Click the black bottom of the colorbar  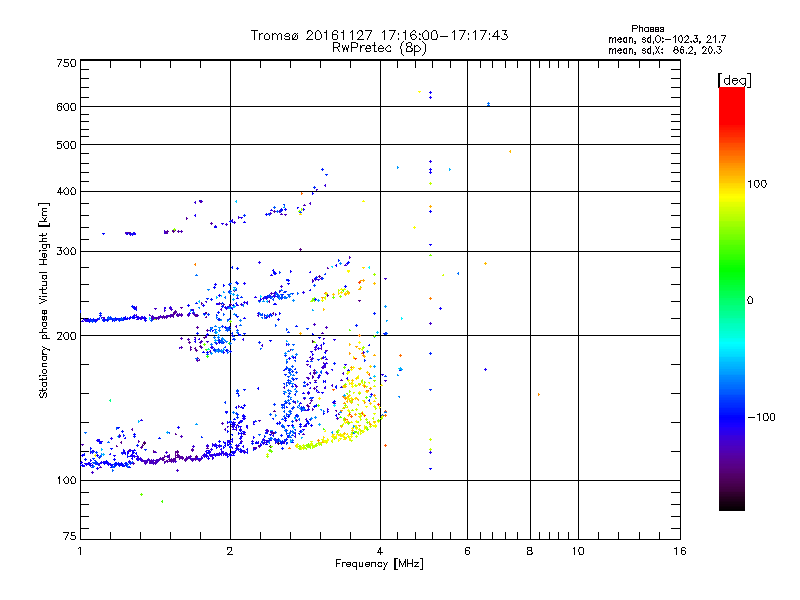pos(732,503)
